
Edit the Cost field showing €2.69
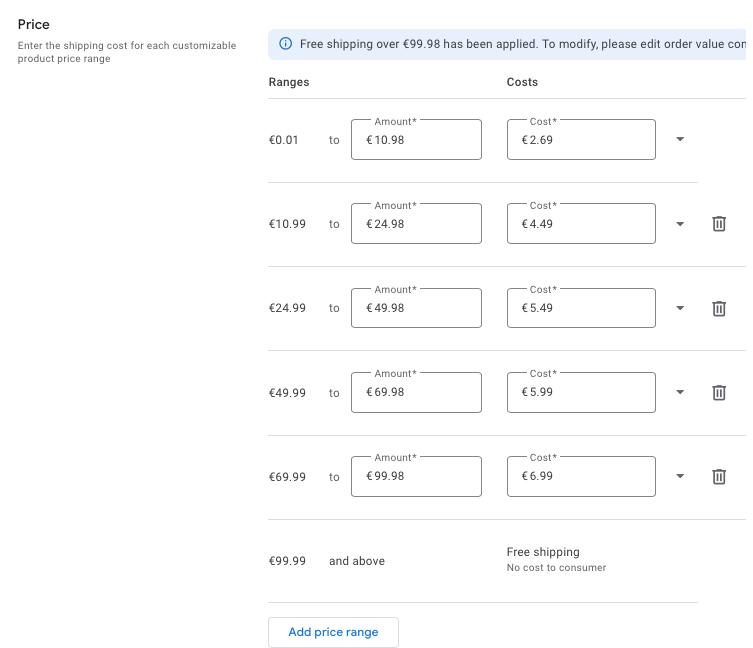pyautogui.click(x=581, y=140)
